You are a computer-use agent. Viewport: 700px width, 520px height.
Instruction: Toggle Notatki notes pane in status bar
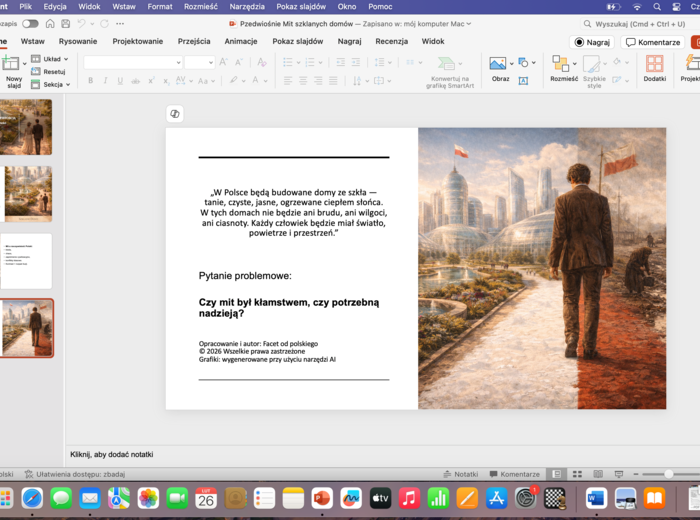[460, 474]
